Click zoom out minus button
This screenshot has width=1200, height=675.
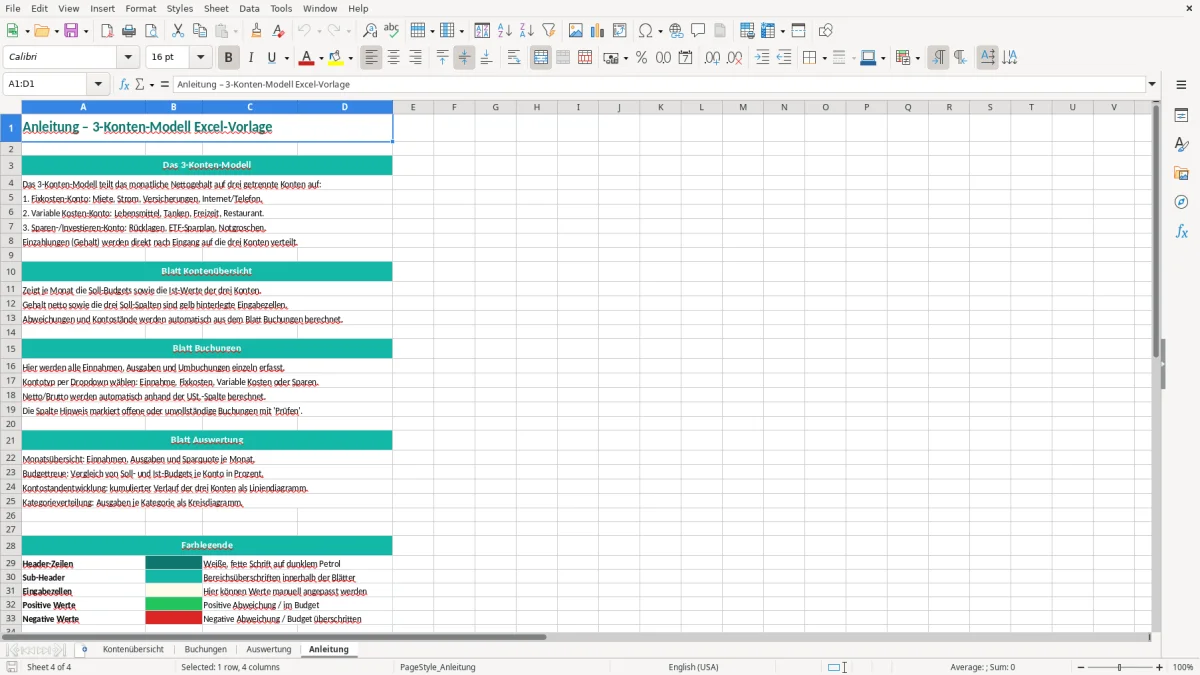click(x=1081, y=667)
